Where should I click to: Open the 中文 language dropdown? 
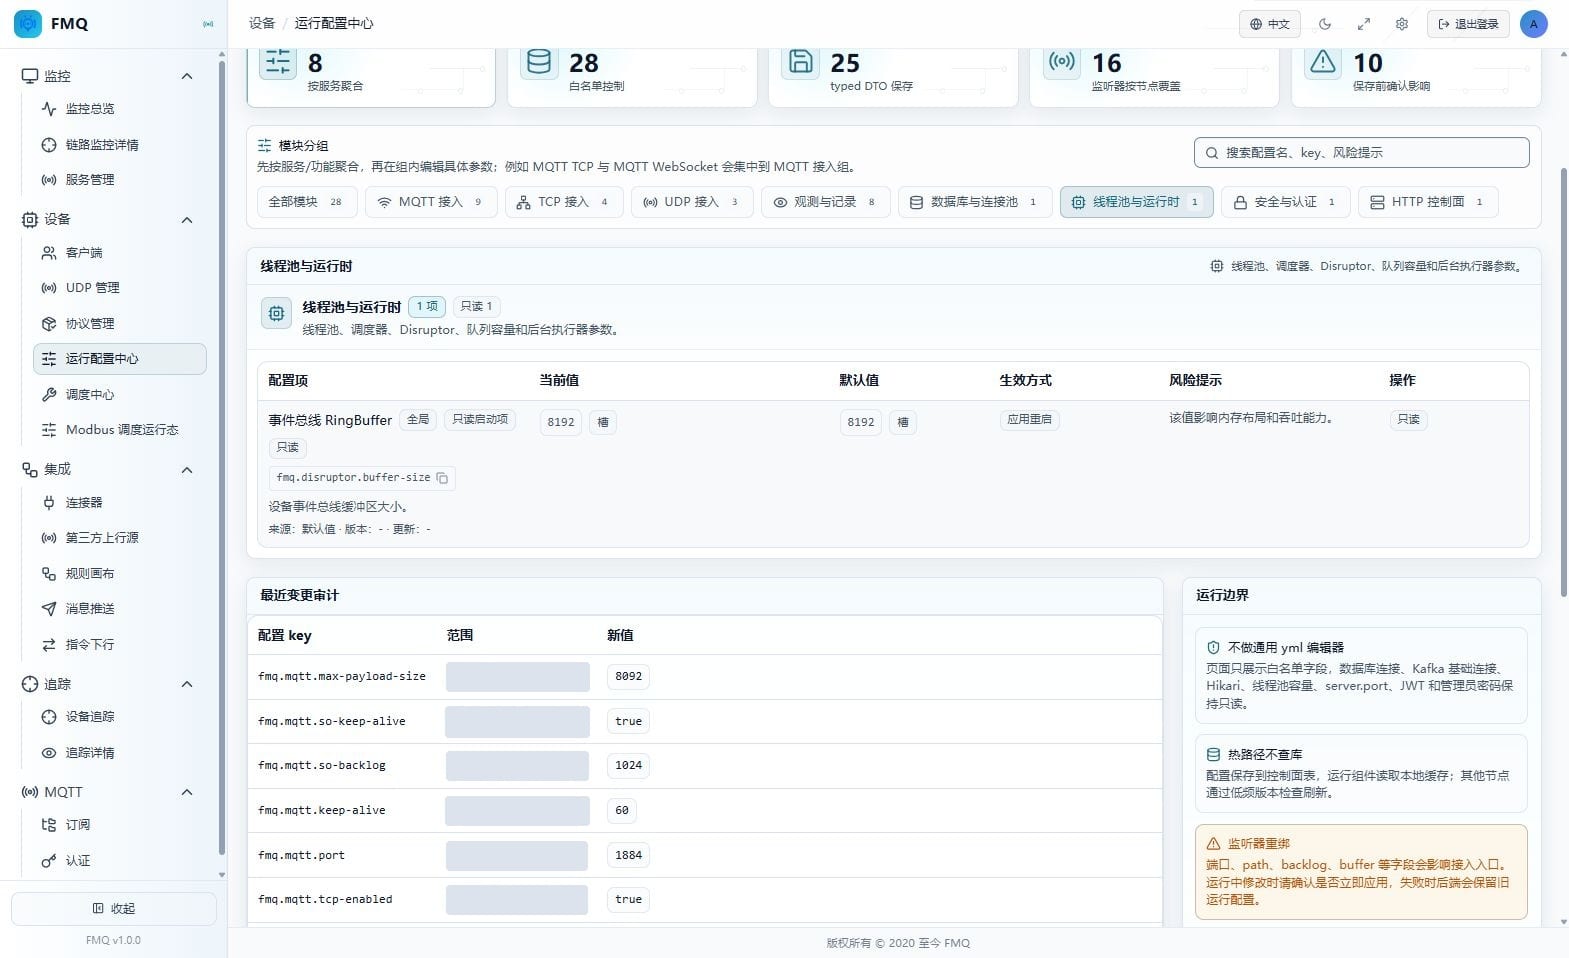point(1269,24)
